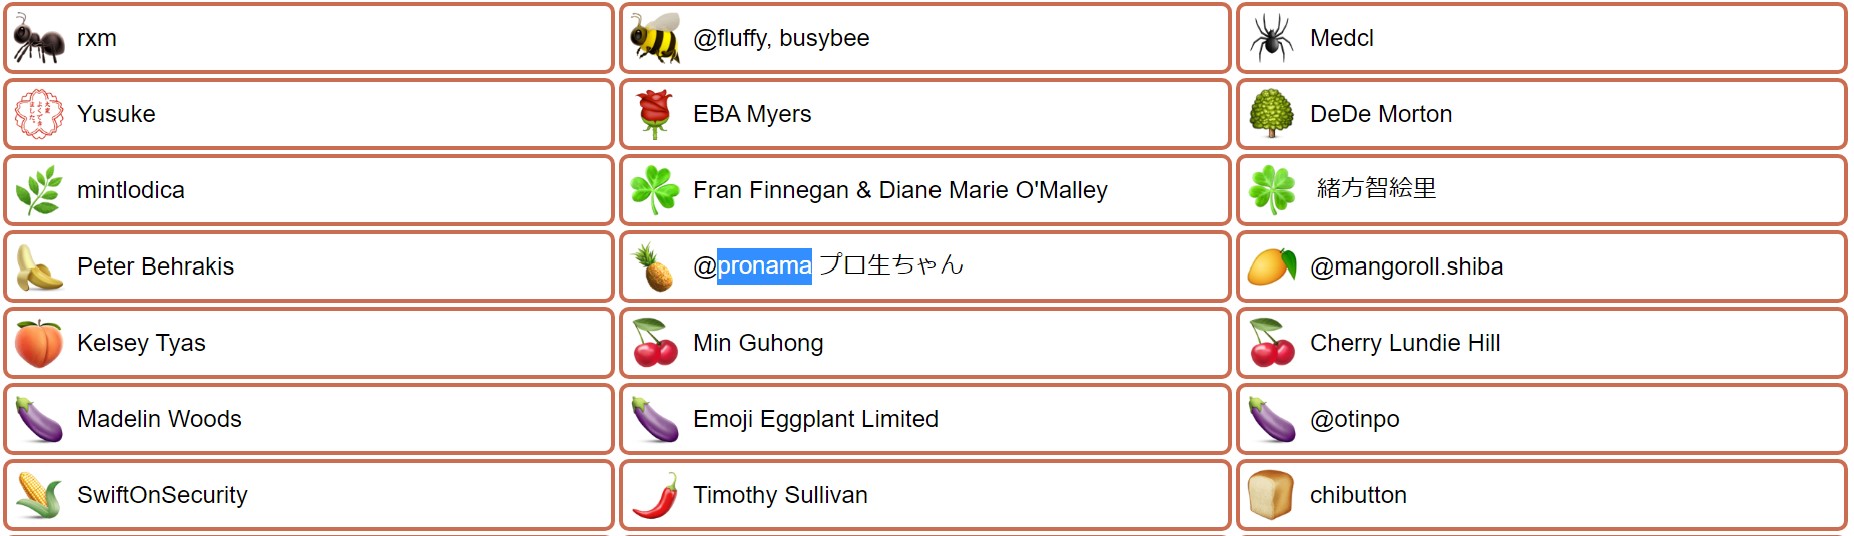Click the Fran Finnegan & Diane Marie O'Malley name
1854x536 pixels.
point(900,190)
